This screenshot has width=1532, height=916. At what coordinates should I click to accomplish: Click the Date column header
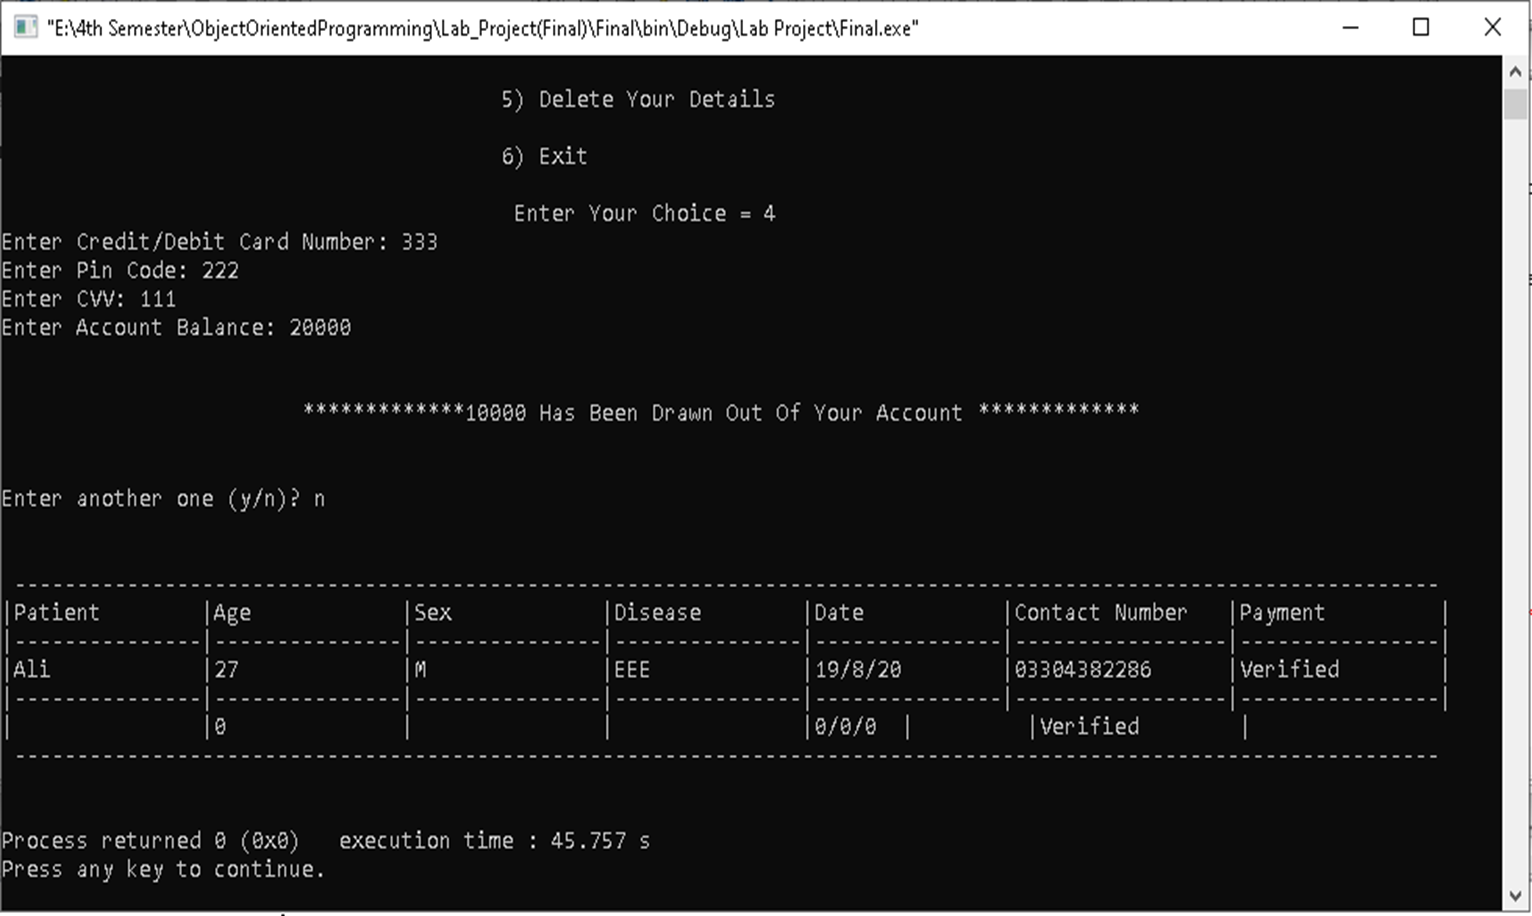coord(838,612)
